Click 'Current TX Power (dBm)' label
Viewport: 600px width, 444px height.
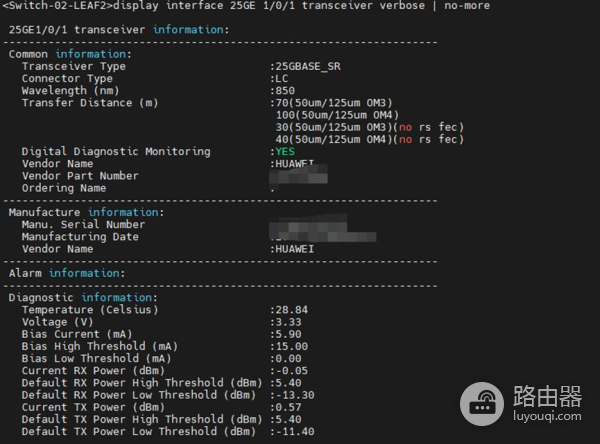pos(93,407)
